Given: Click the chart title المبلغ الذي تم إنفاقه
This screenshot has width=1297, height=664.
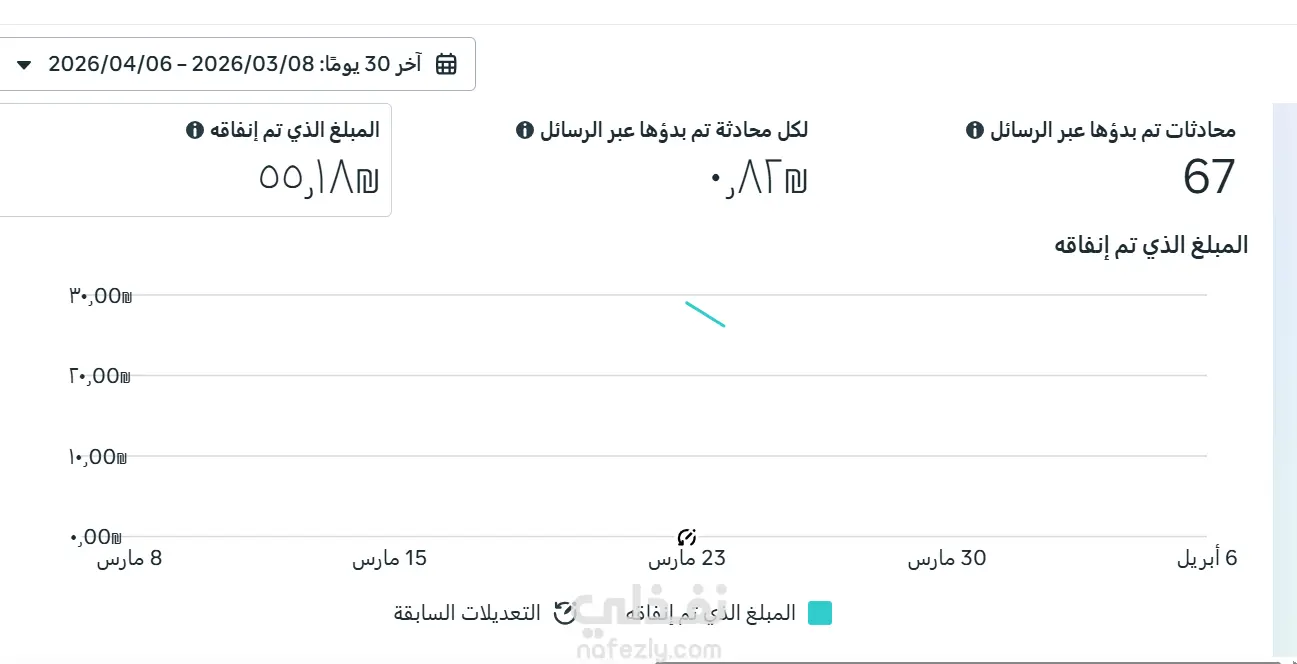Looking at the screenshot, I should (x=1151, y=245).
